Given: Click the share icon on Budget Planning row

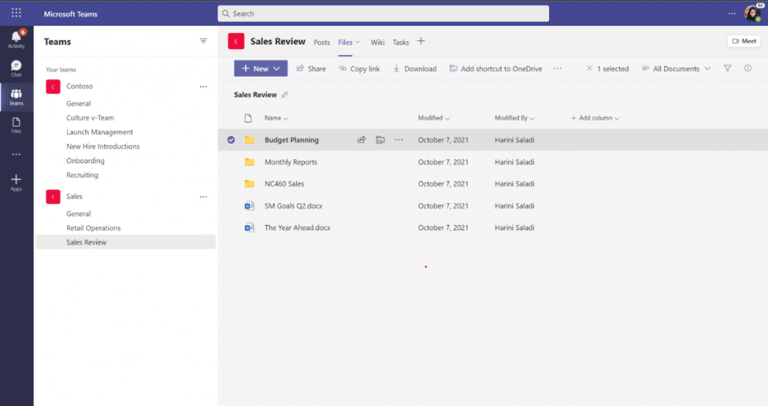Looking at the screenshot, I should [x=361, y=140].
